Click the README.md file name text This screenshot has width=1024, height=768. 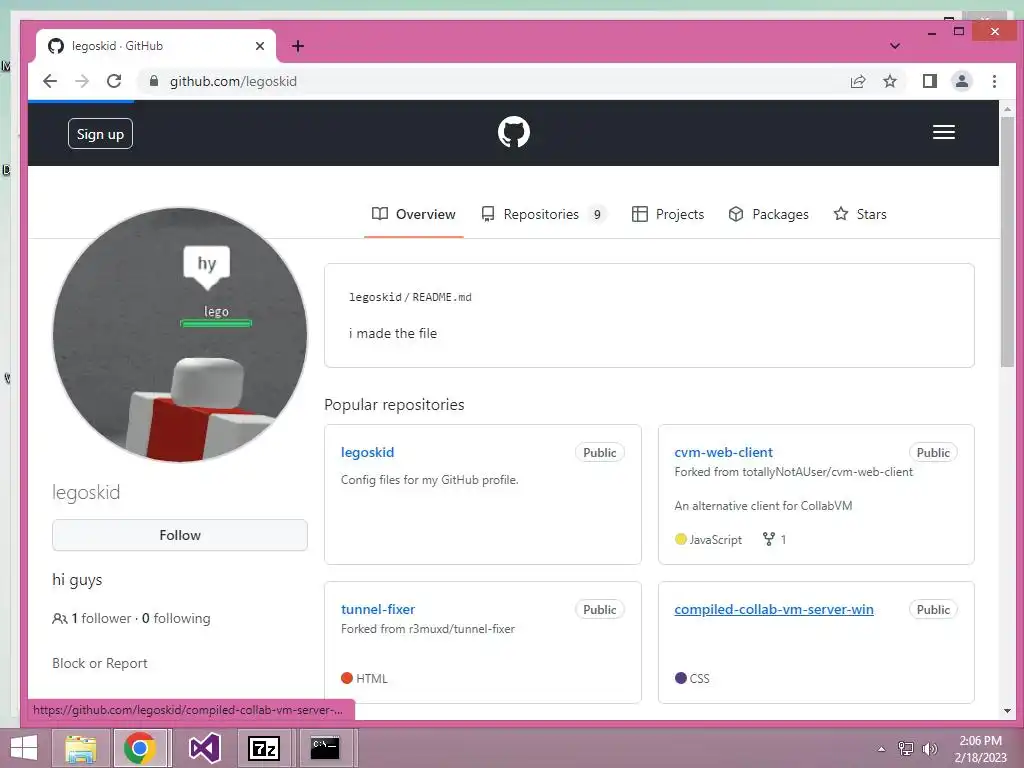(441, 297)
